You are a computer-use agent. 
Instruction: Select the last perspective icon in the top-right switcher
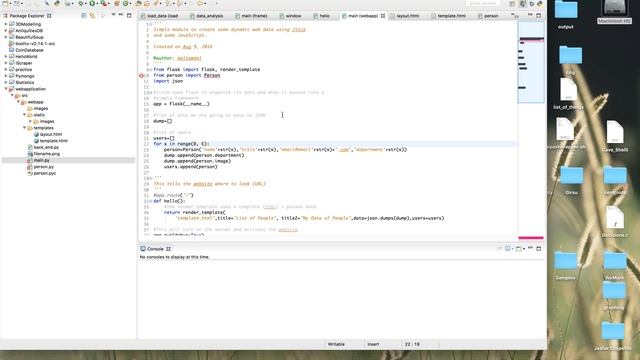(539, 4)
